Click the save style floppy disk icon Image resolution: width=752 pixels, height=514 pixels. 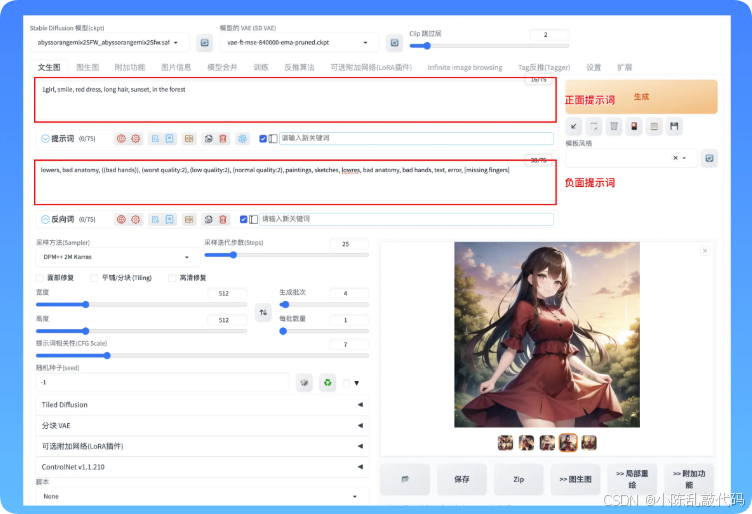(x=674, y=127)
